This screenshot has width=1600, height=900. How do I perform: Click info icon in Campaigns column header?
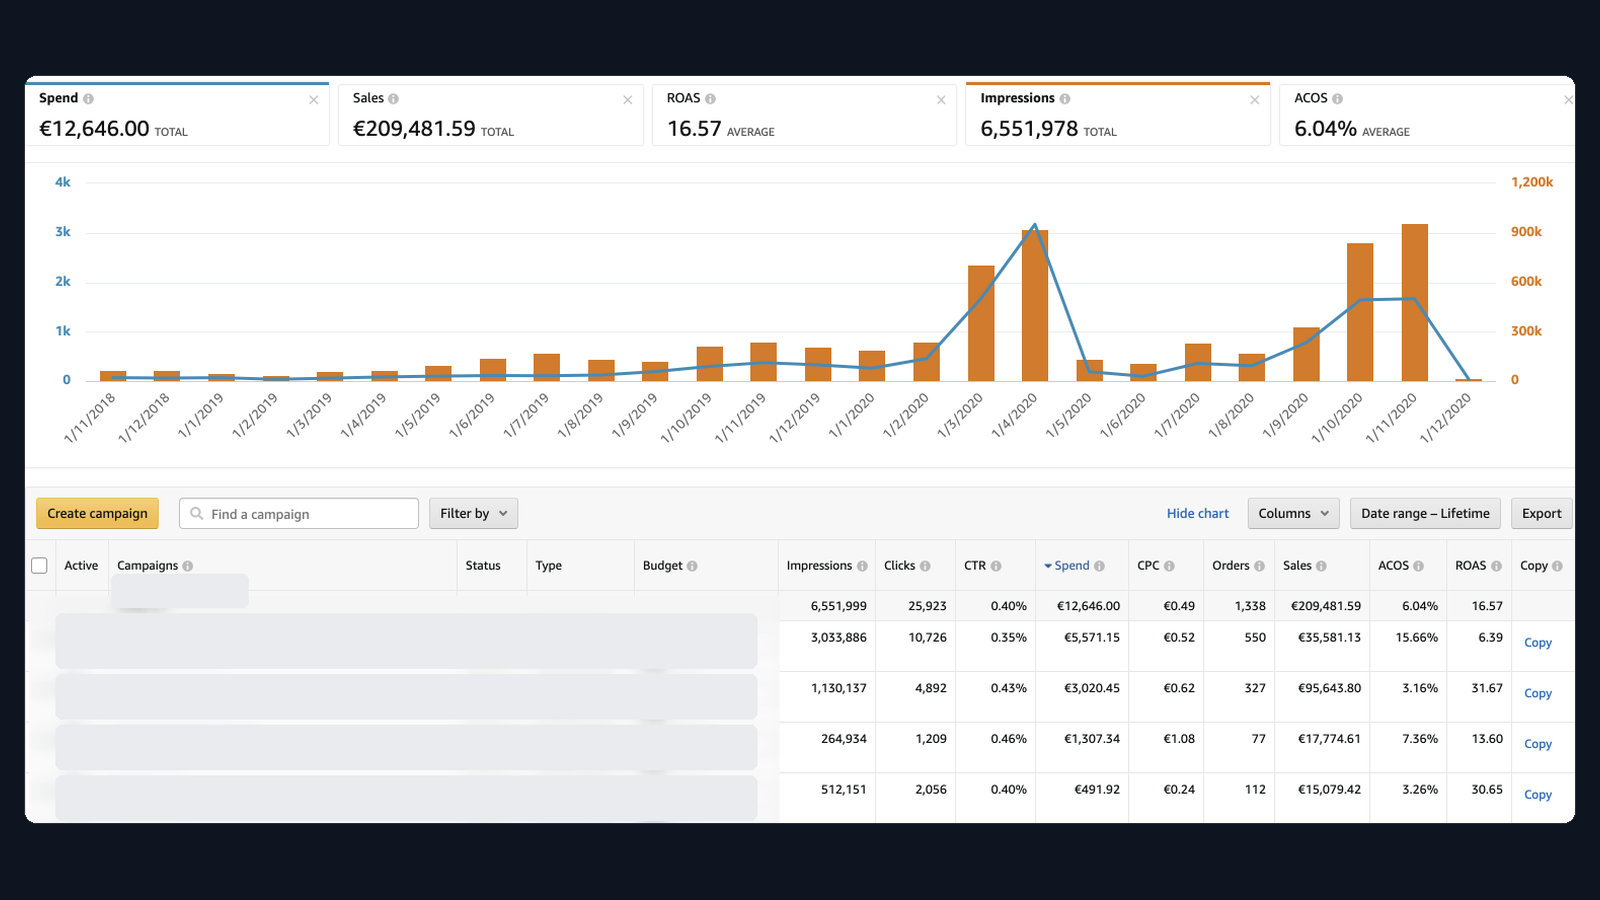pos(187,566)
